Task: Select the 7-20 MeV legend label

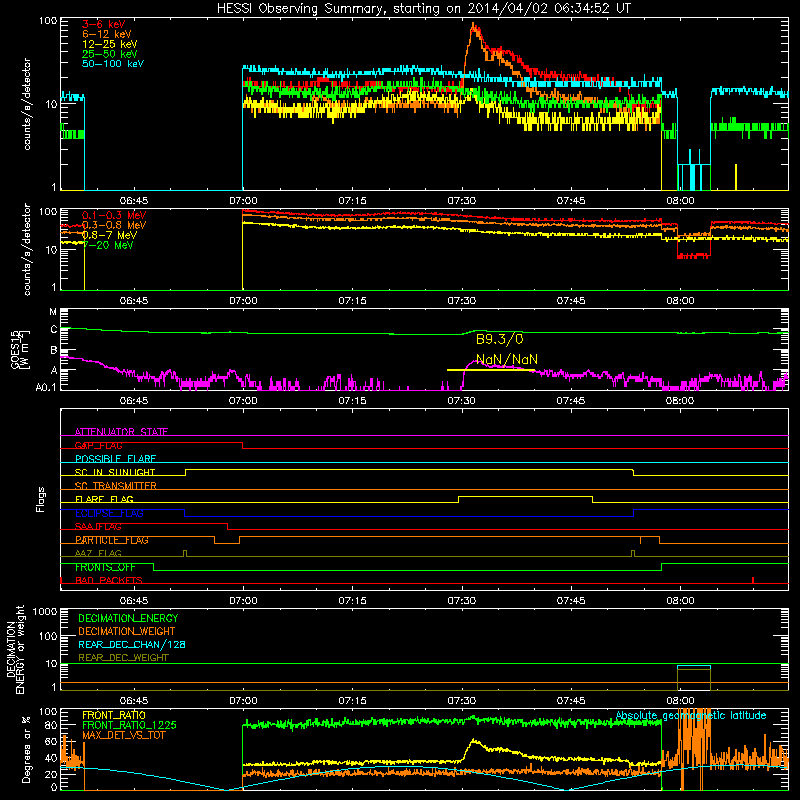Action: [108, 245]
